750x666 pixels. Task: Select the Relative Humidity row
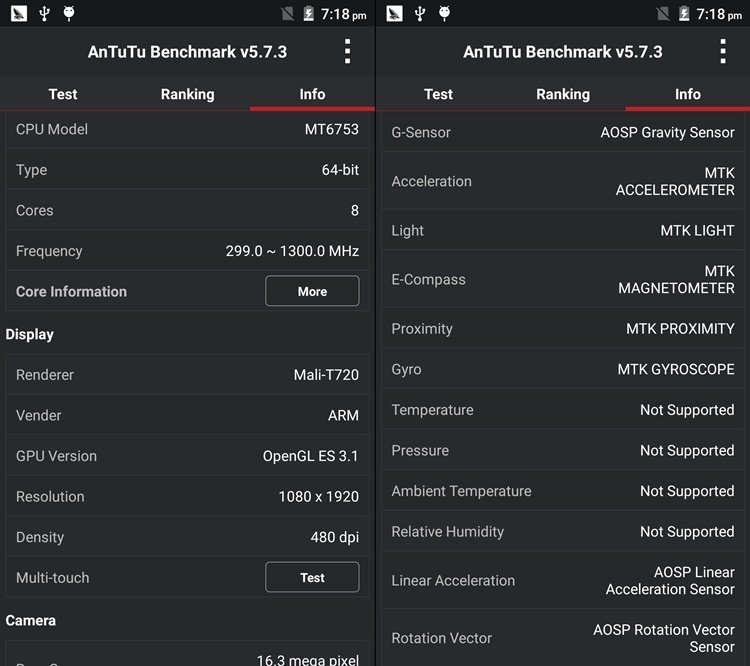pos(562,532)
